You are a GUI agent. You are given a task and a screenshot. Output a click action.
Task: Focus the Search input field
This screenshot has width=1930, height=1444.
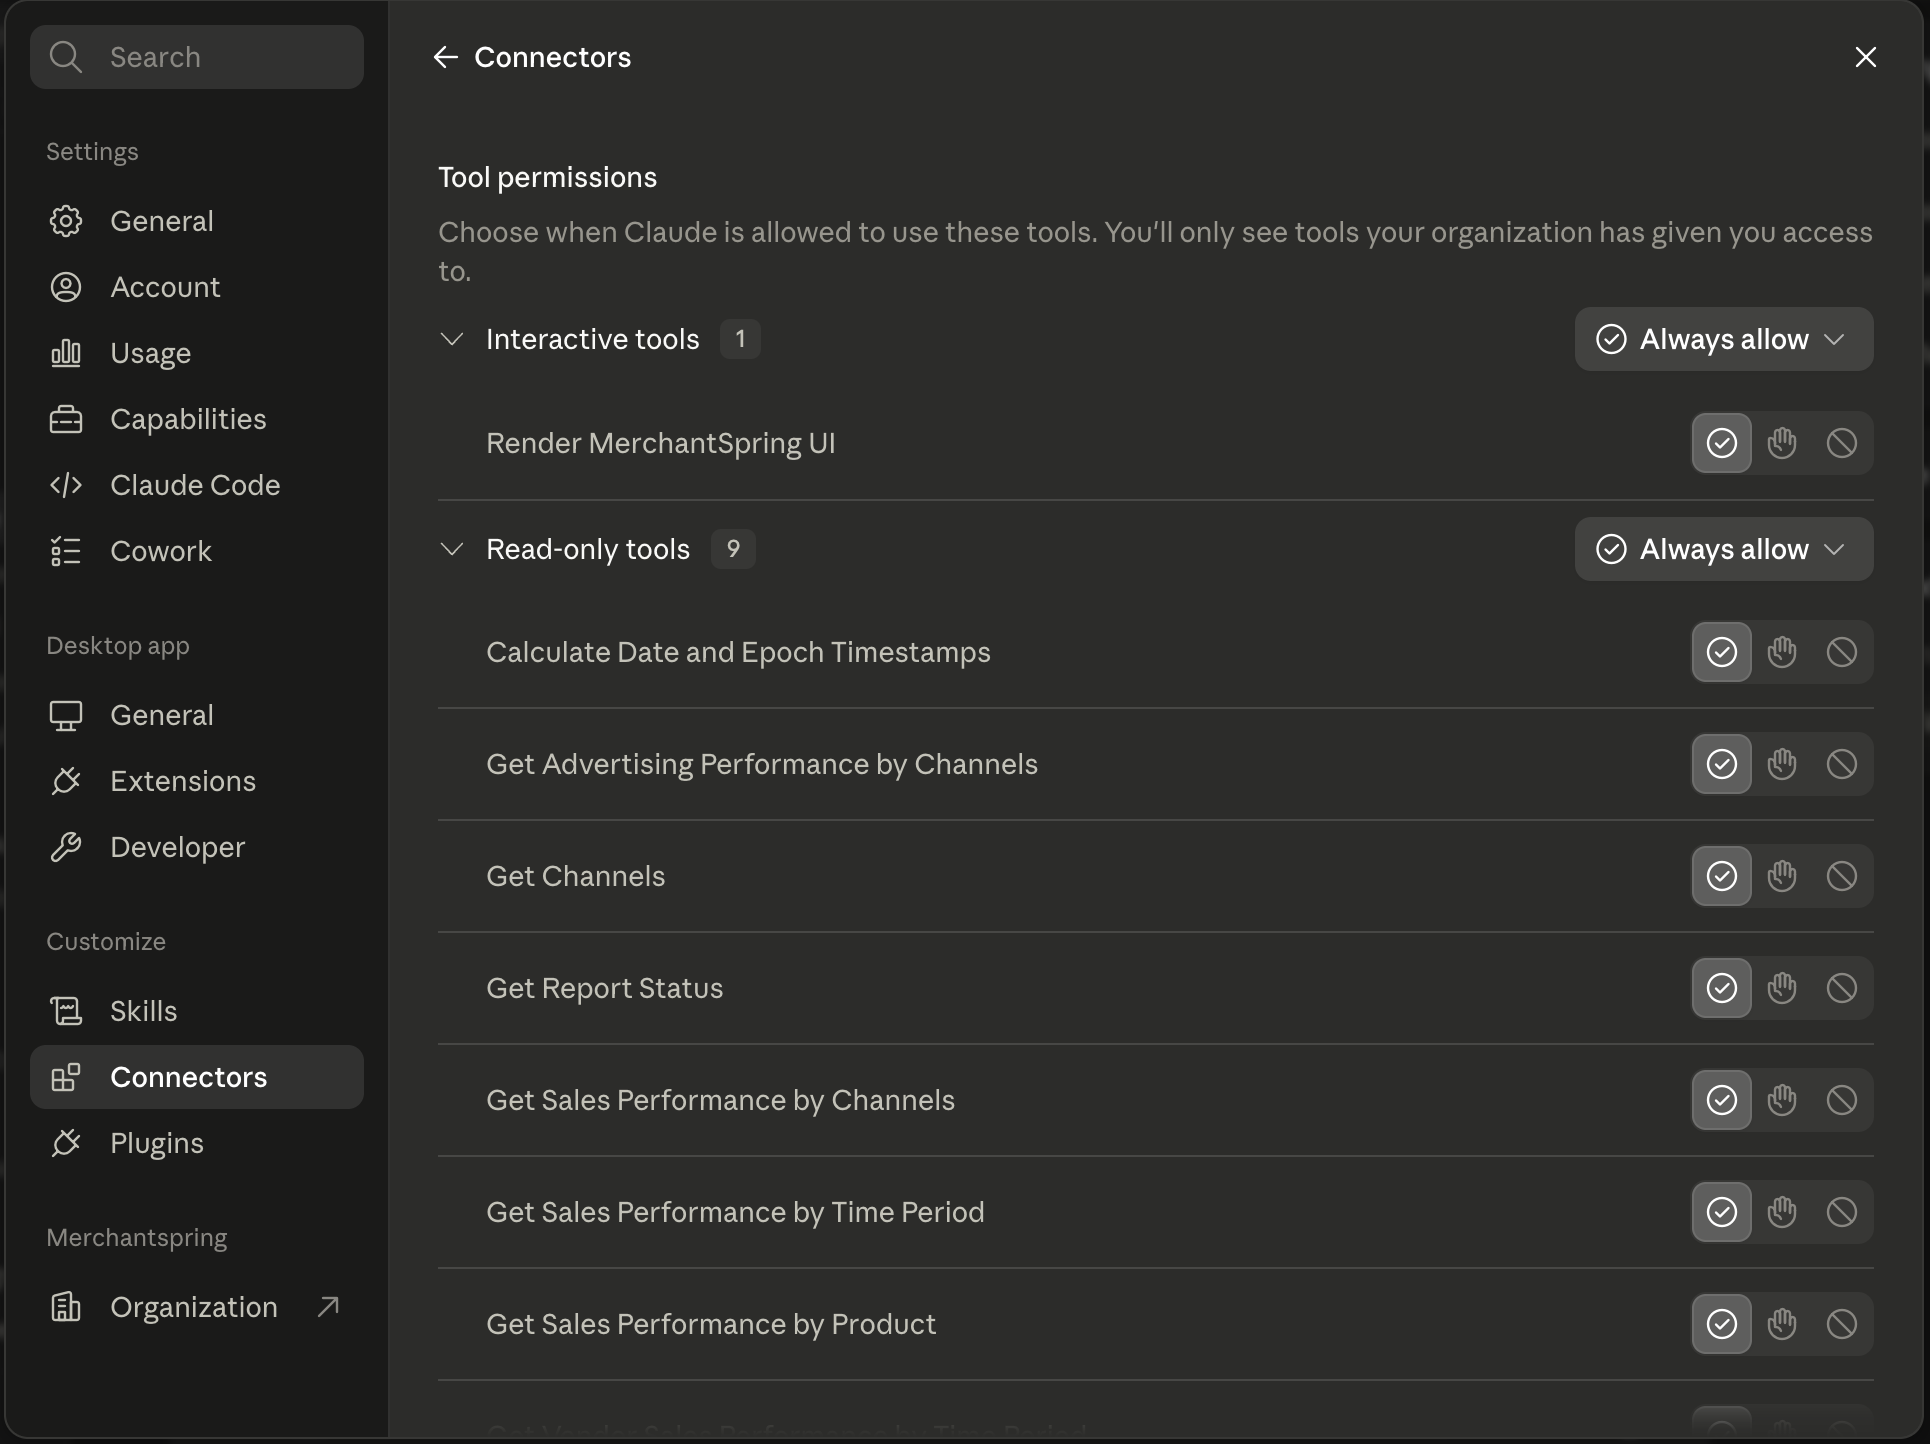point(197,57)
